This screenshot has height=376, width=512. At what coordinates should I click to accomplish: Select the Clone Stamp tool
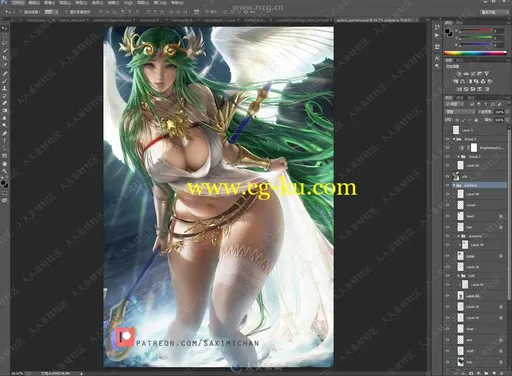(x=5, y=88)
